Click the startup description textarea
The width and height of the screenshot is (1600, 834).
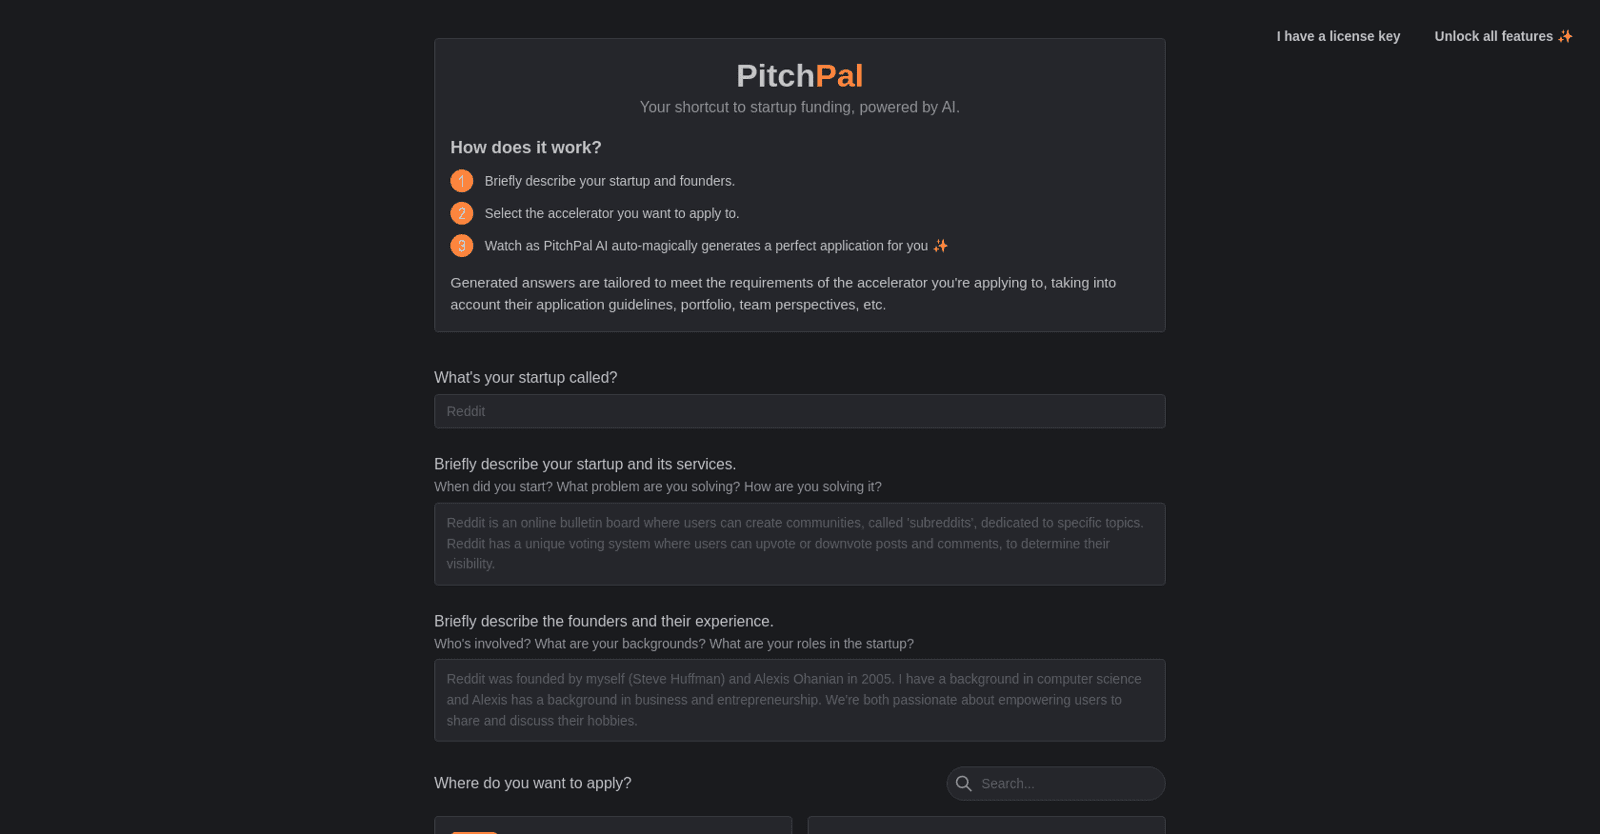point(799,543)
